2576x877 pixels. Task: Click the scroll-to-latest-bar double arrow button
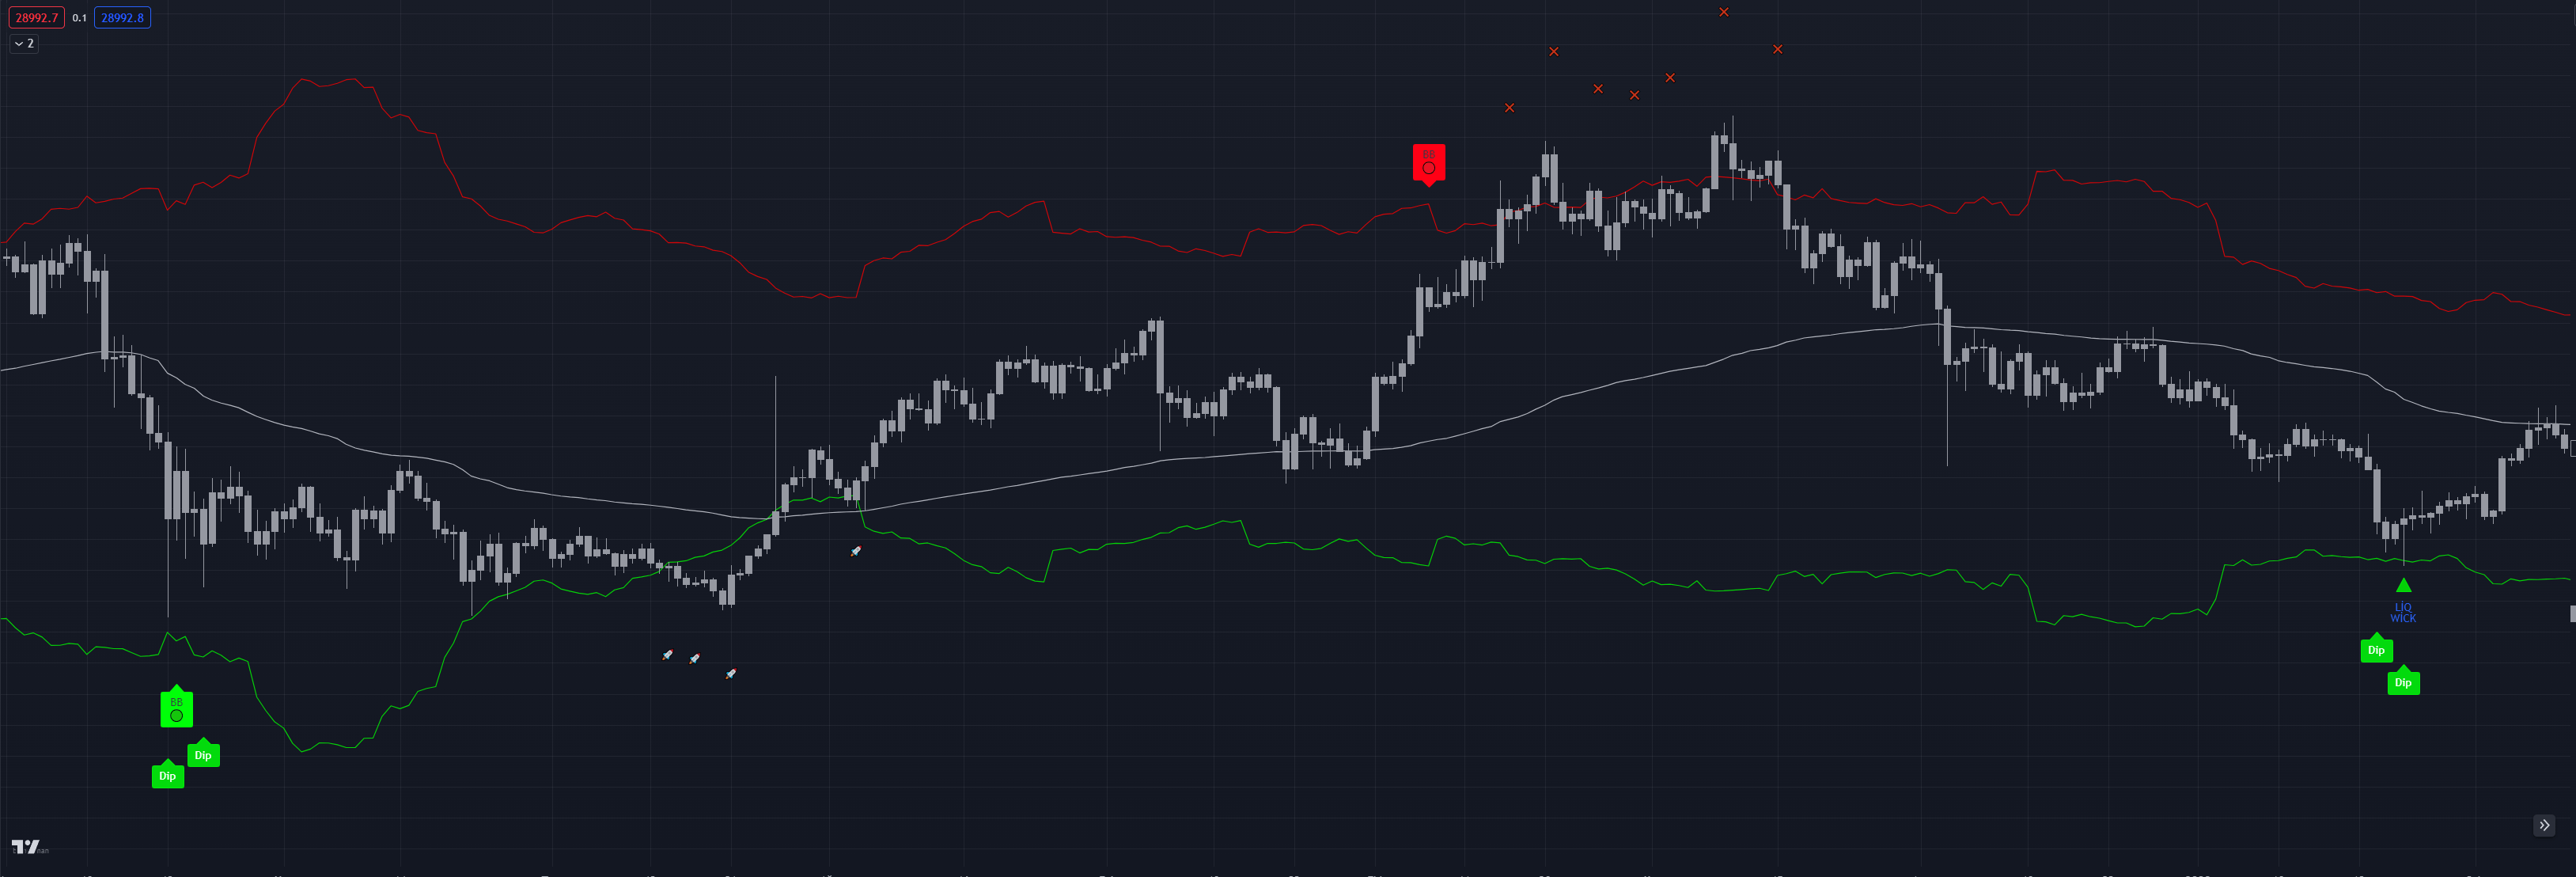click(2544, 825)
